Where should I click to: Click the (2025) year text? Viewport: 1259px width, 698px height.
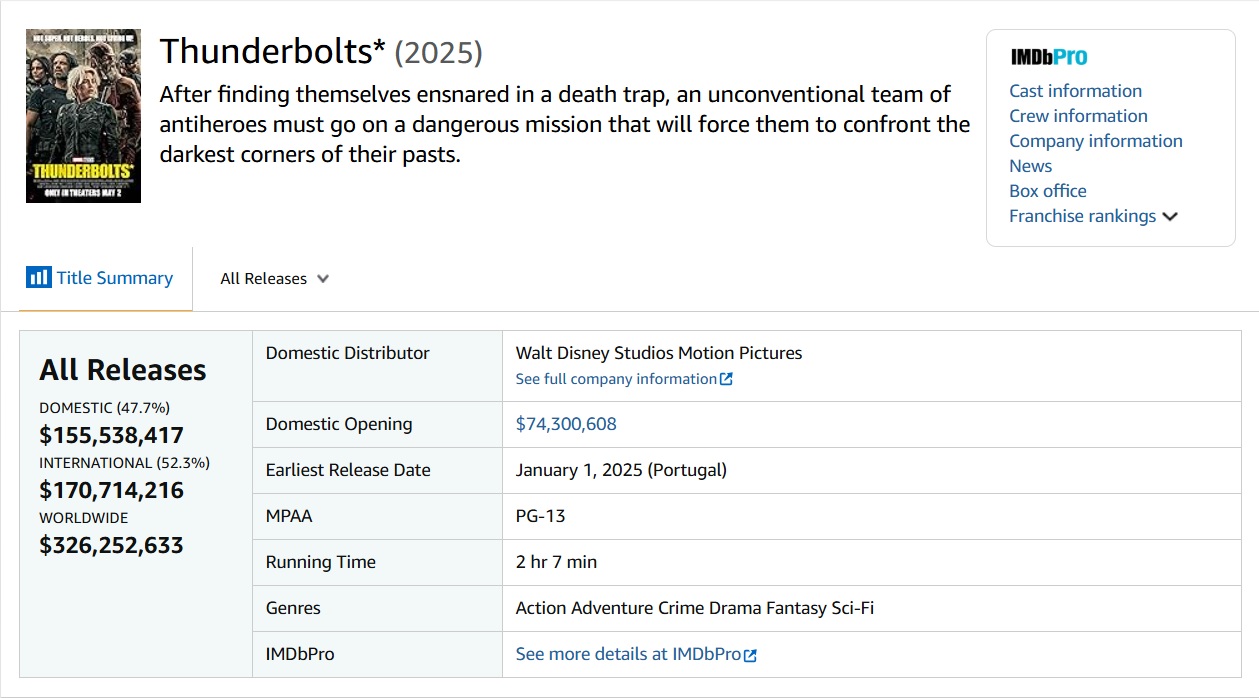(x=439, y=52)
